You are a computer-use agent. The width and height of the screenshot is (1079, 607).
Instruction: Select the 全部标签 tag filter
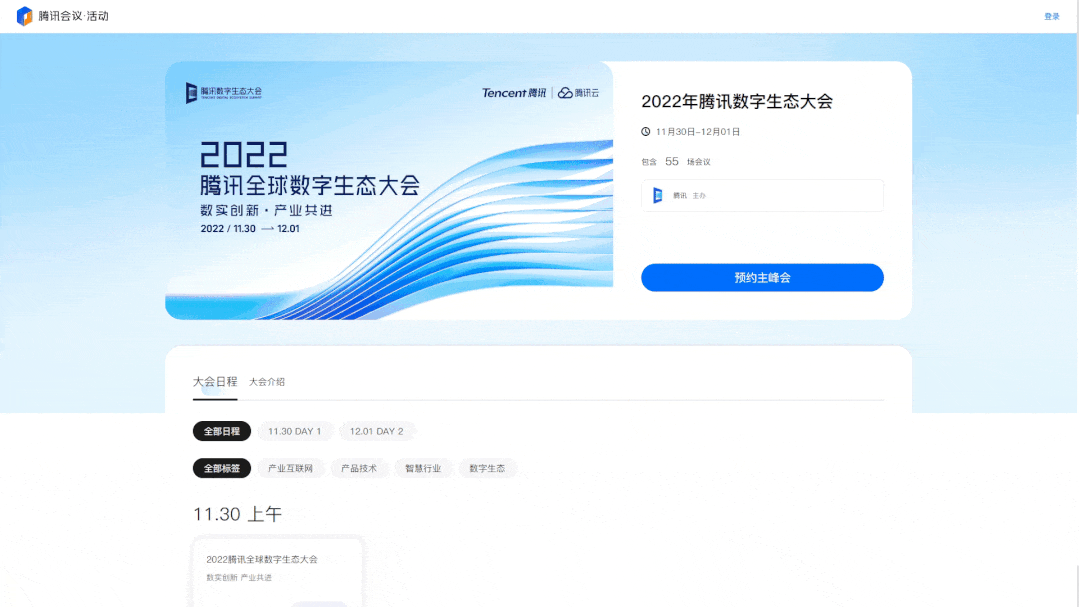tap(222, 469)
